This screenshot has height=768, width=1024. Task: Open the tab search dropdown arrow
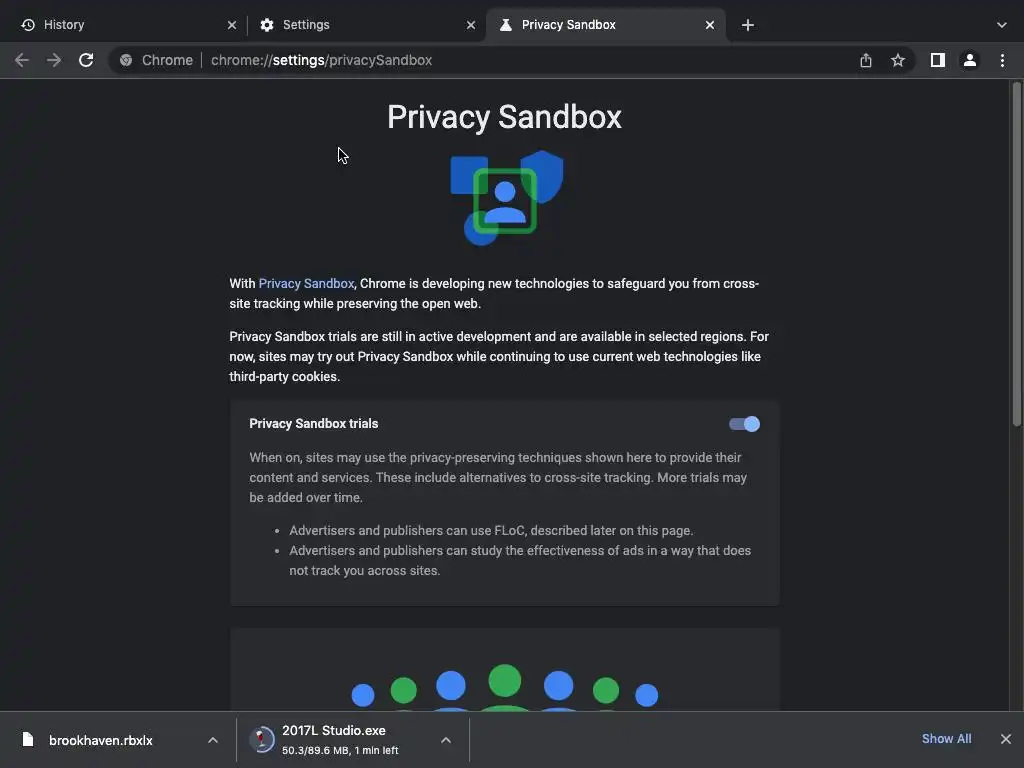(x=1002, y=25)
